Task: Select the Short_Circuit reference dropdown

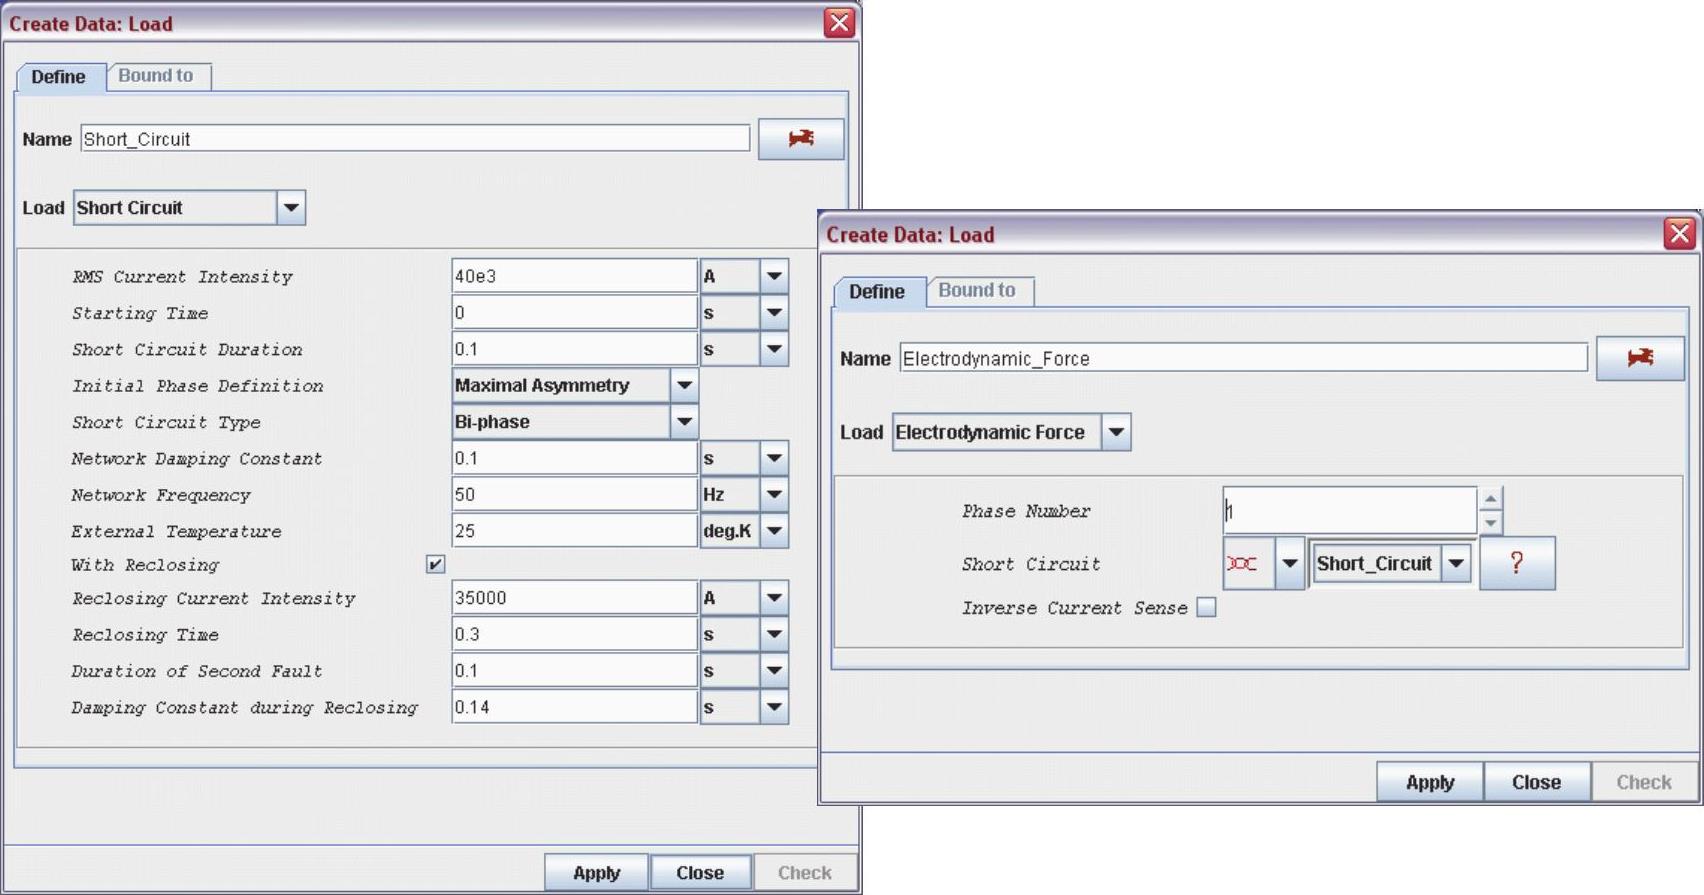Action: [x=1456, y=564]
